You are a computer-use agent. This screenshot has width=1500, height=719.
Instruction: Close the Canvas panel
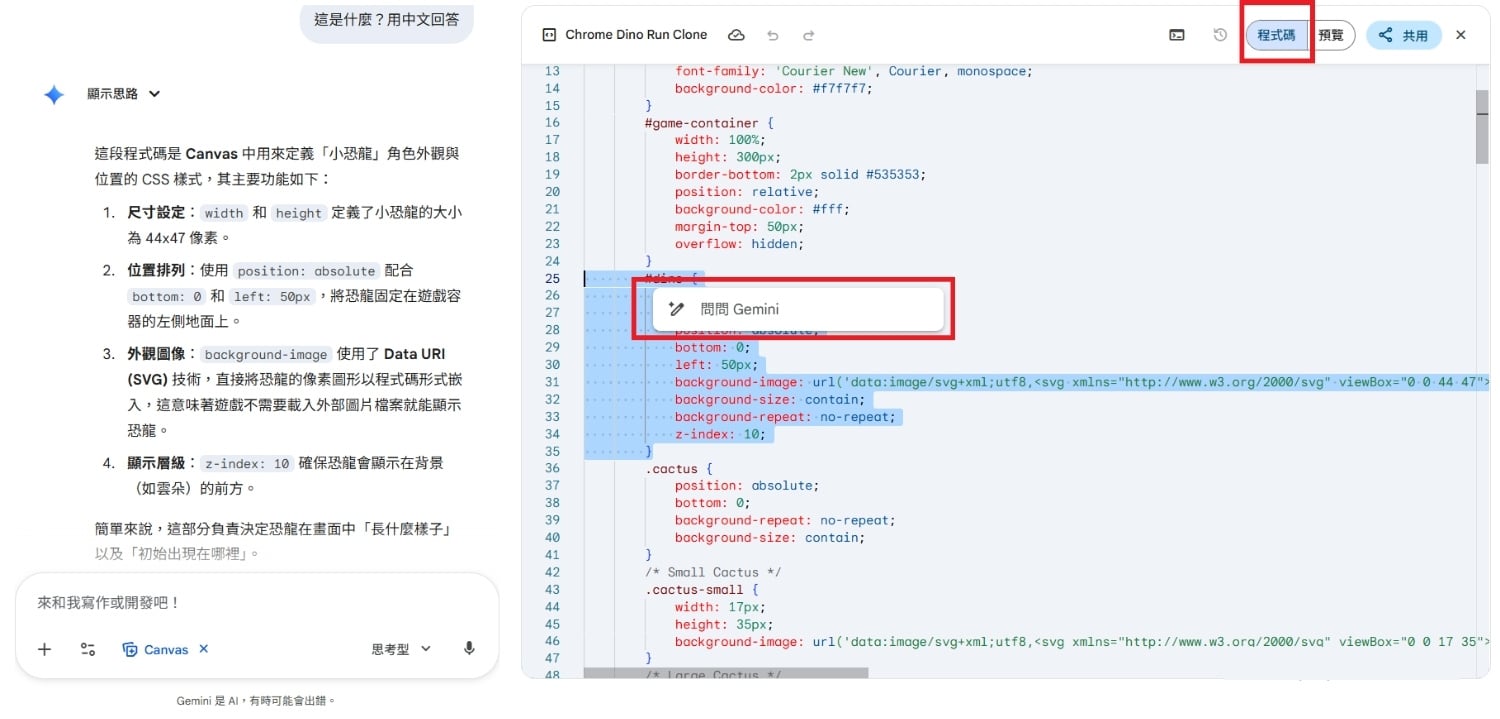coord(1460,35)
